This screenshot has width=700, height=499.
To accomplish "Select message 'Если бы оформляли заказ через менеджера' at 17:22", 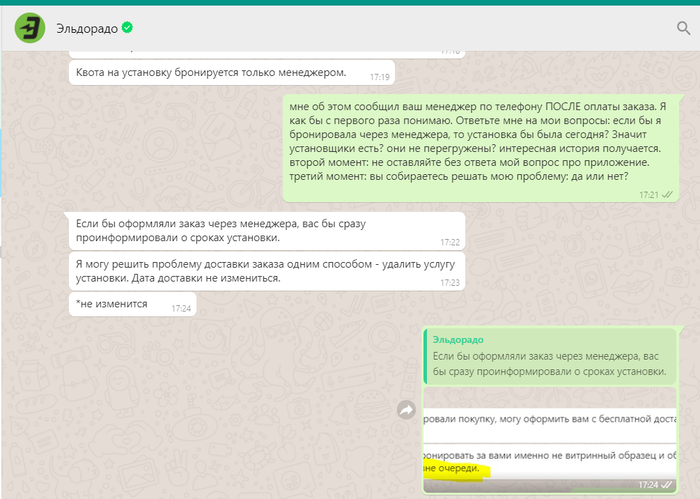I will coord(267,231).
